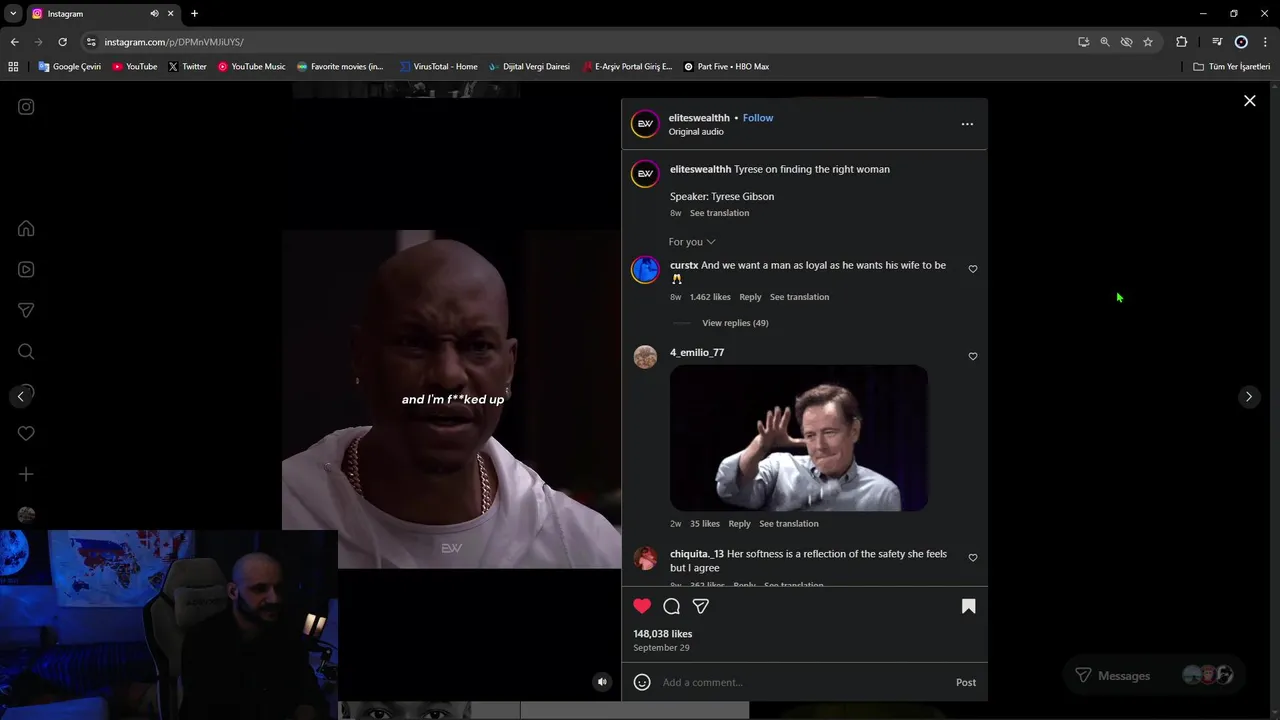1280x720 pixels.
Task: Toggle saved bookmark on post
Action: click(968, 606)
